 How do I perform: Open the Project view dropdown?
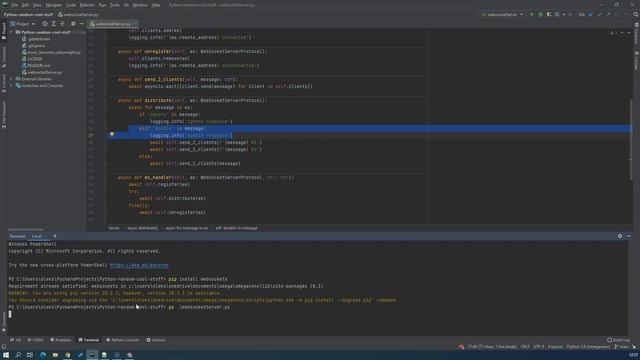[x=23, y=24]
